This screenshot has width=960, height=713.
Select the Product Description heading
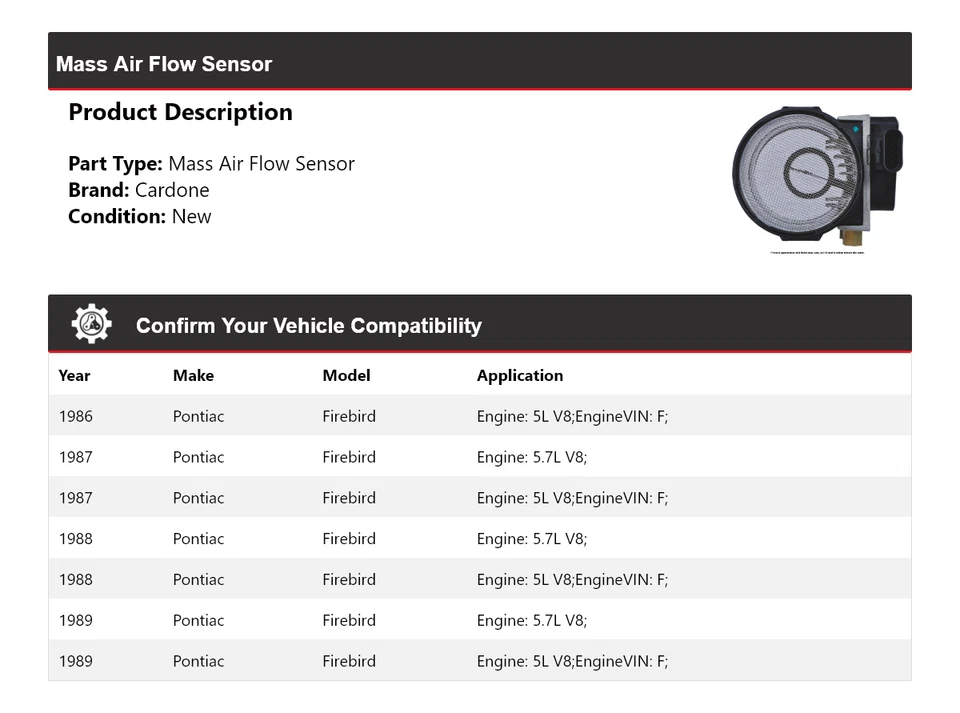click(181, 112)
